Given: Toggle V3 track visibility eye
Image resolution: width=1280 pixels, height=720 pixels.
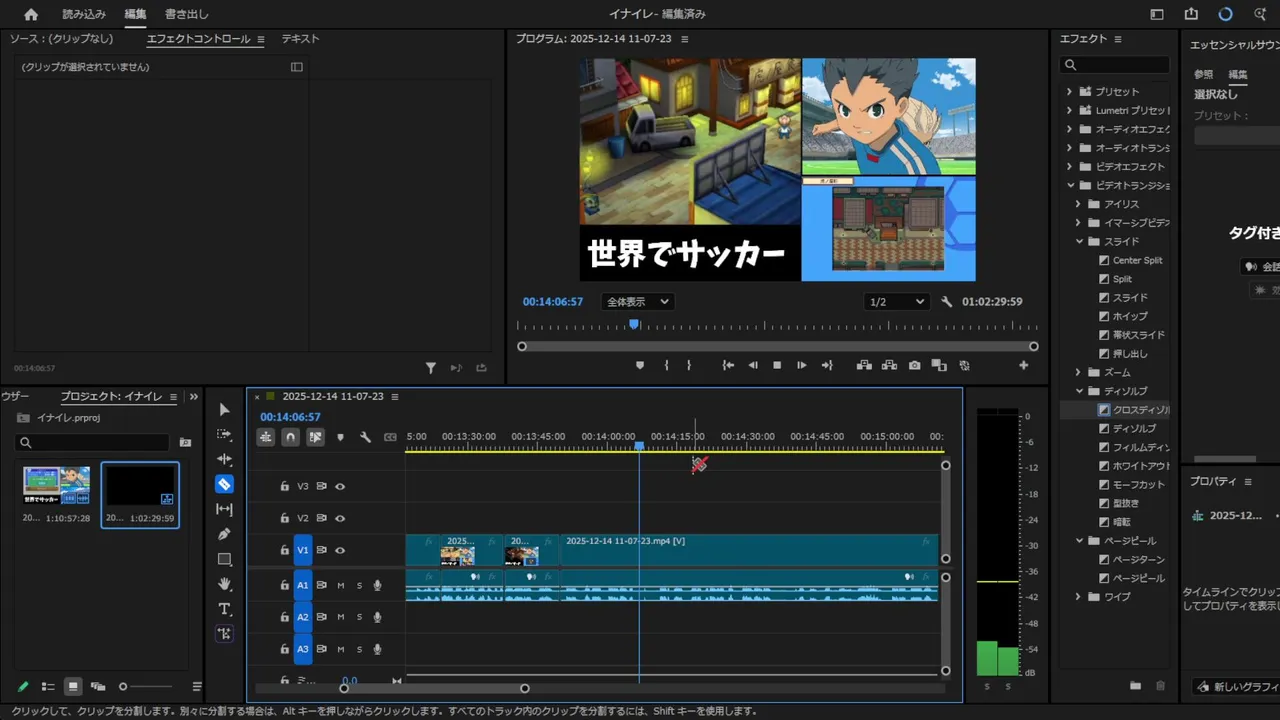Looking at the screenshot, I should click(340, 486).
